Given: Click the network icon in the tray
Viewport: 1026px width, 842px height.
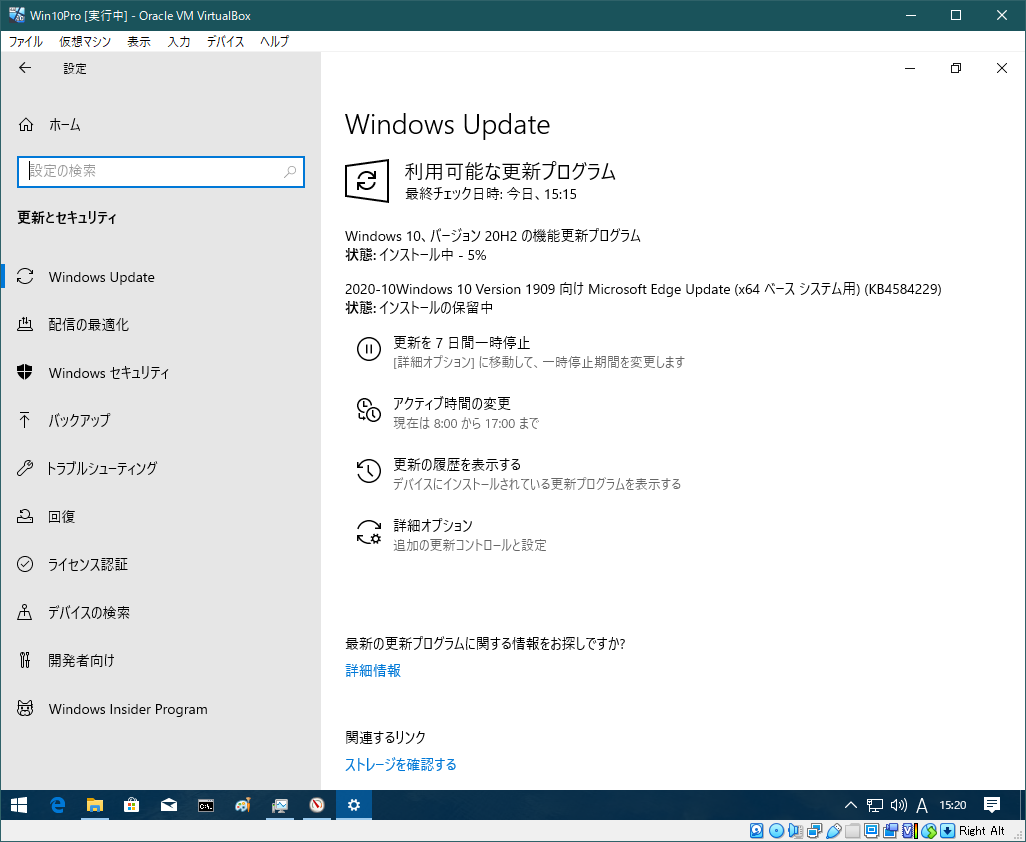Looking at the screenshot, I should 875,805.
